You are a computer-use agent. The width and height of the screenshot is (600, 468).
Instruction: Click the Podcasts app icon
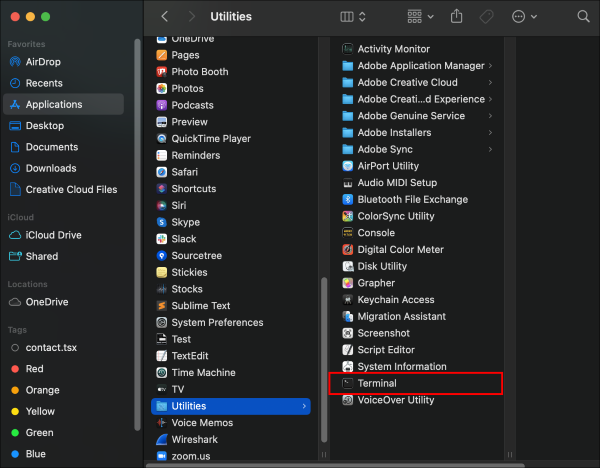click(161, 105)
